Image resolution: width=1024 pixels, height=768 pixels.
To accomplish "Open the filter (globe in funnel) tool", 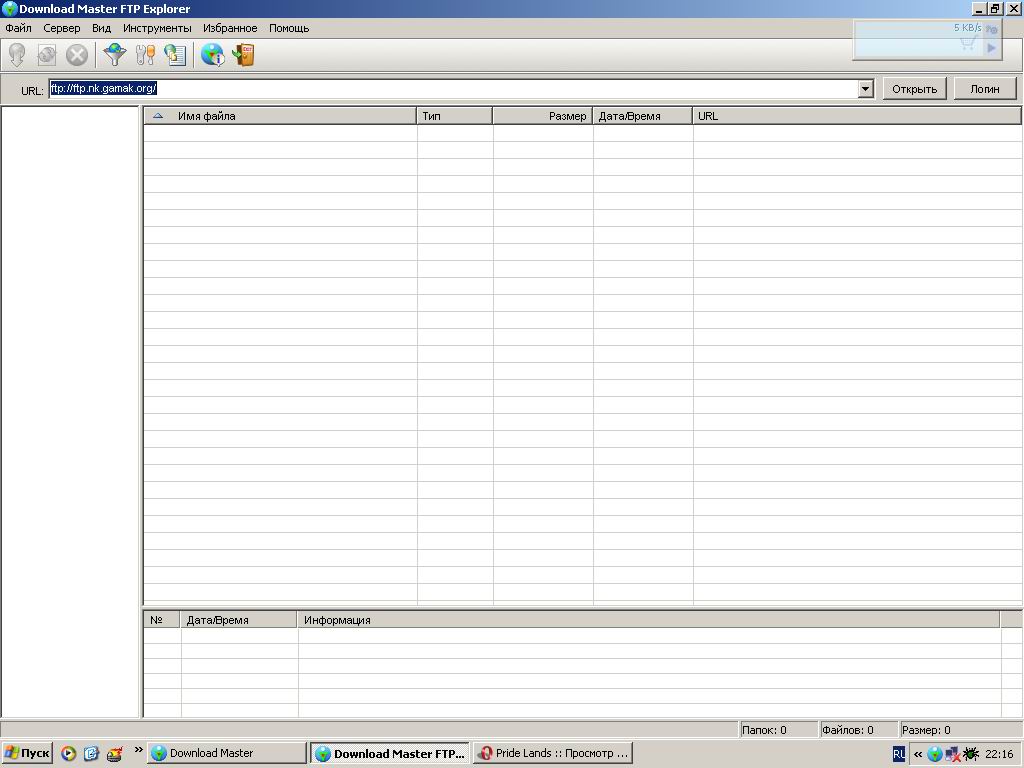I will click(115, 55).
